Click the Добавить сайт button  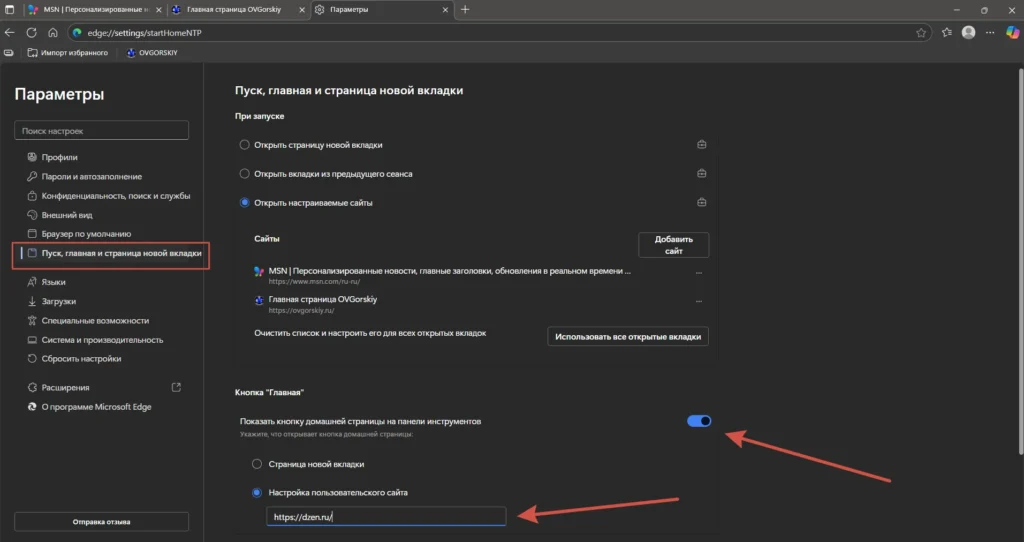(x=673, y=245)
